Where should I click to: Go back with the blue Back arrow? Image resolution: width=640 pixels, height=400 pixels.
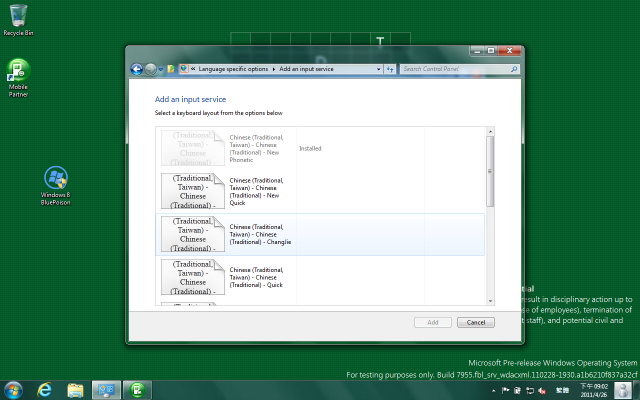click(136, 69)
